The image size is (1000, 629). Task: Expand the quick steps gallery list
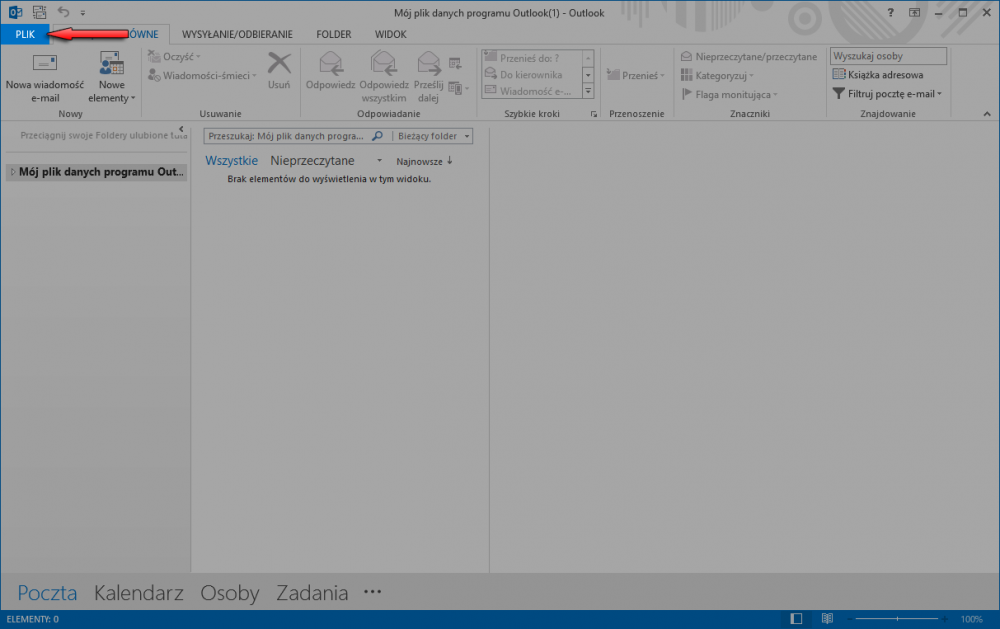click(588, 91)
